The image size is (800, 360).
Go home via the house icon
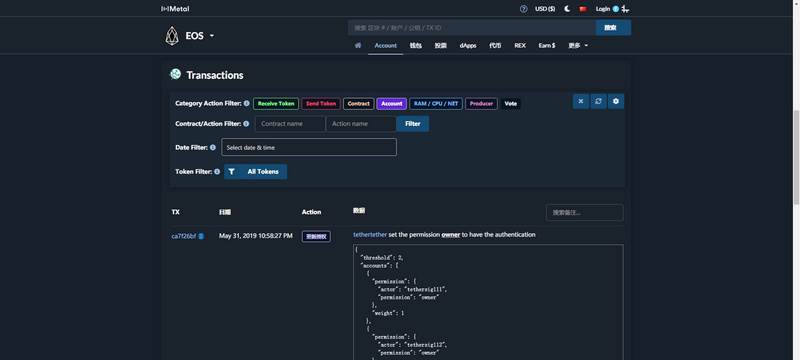[358, 45]
